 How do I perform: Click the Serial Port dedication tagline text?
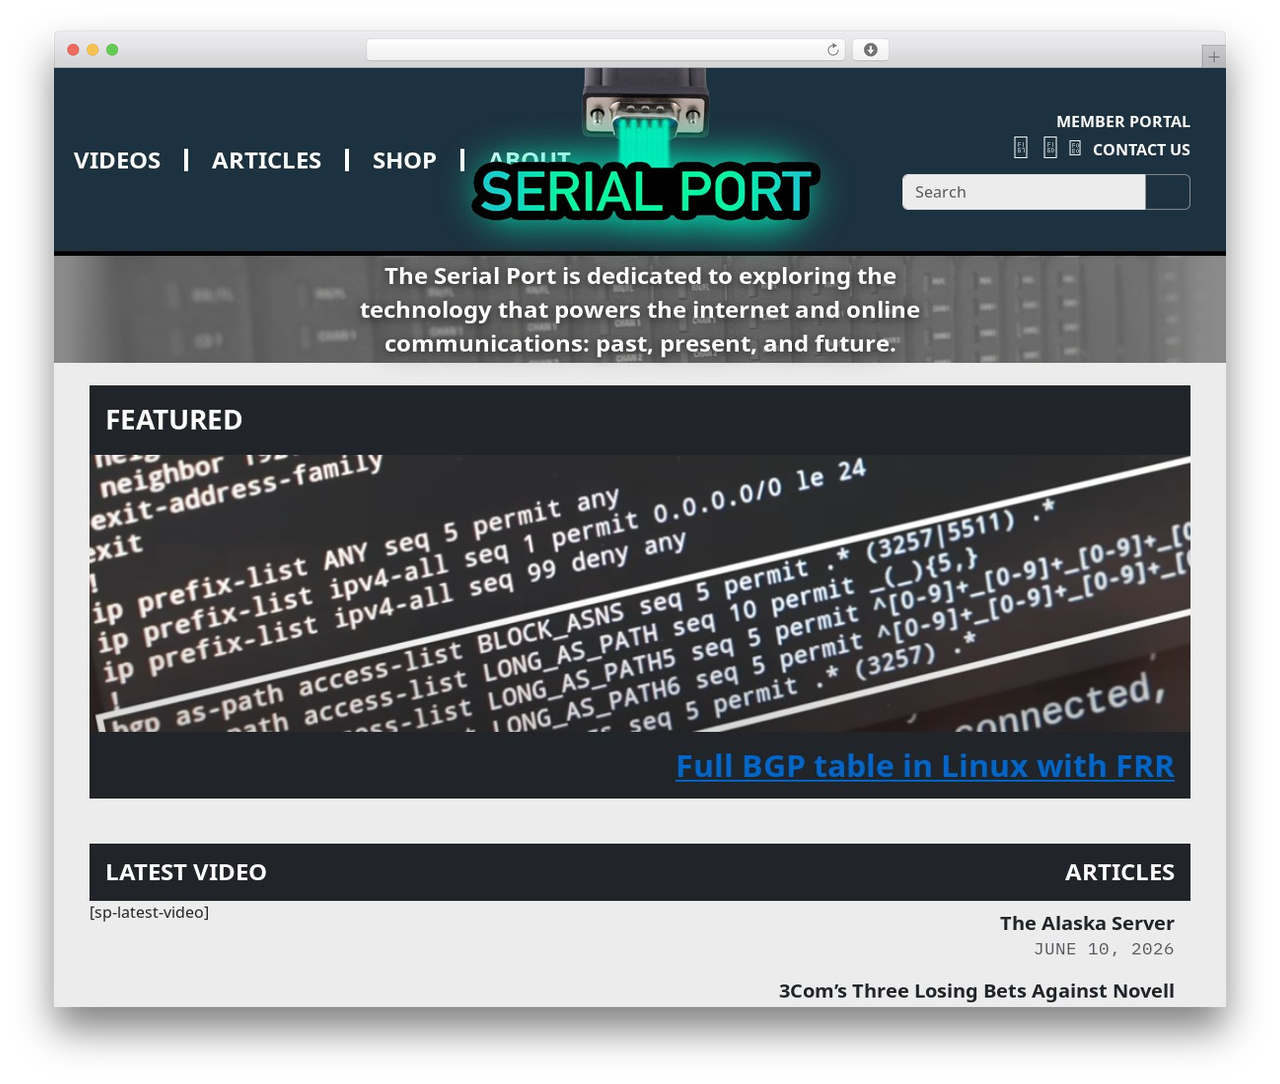[x=640, y=310]
